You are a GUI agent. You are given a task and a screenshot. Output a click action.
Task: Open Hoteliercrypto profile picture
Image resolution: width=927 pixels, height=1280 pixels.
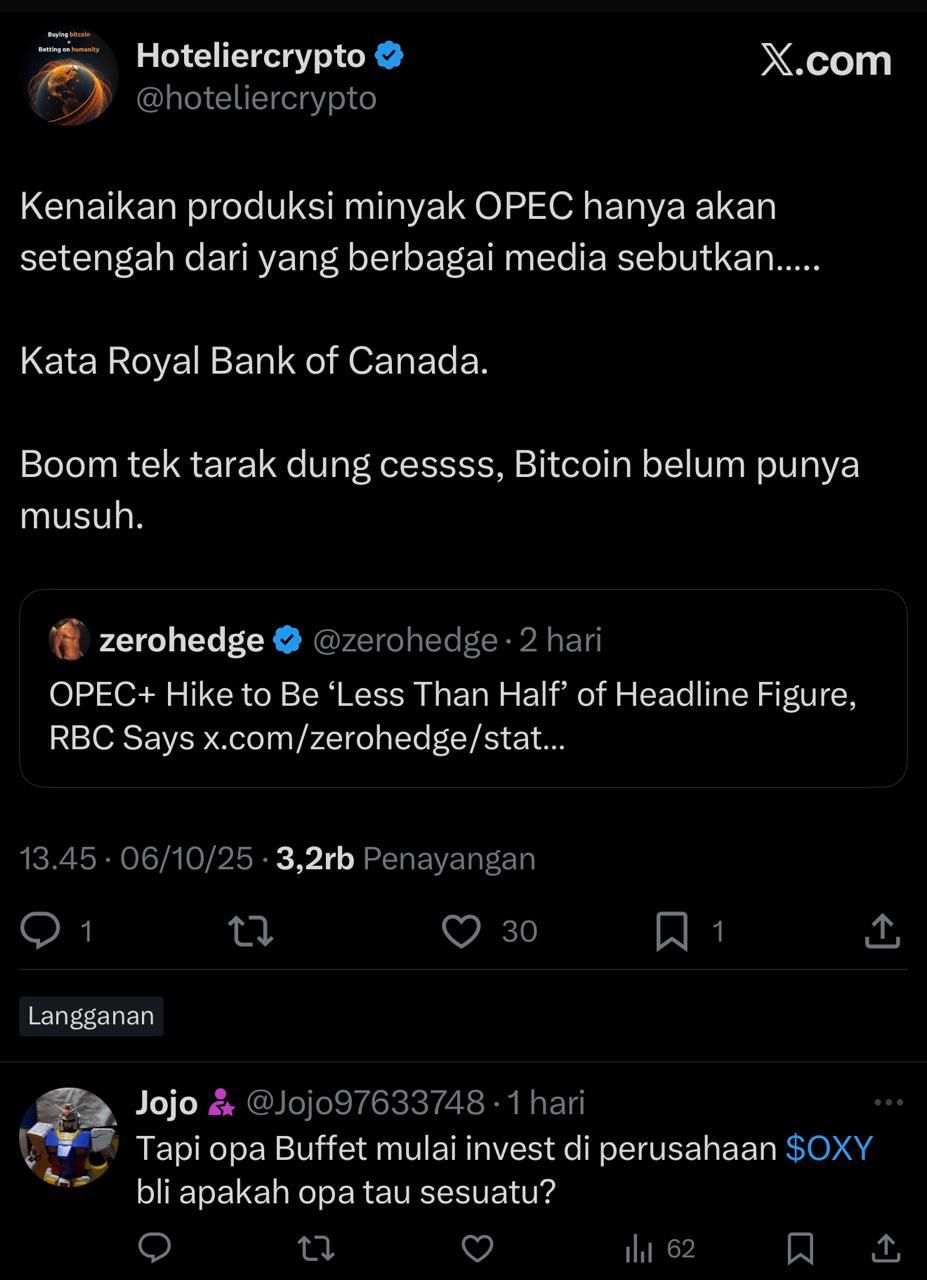pos(69,77)
